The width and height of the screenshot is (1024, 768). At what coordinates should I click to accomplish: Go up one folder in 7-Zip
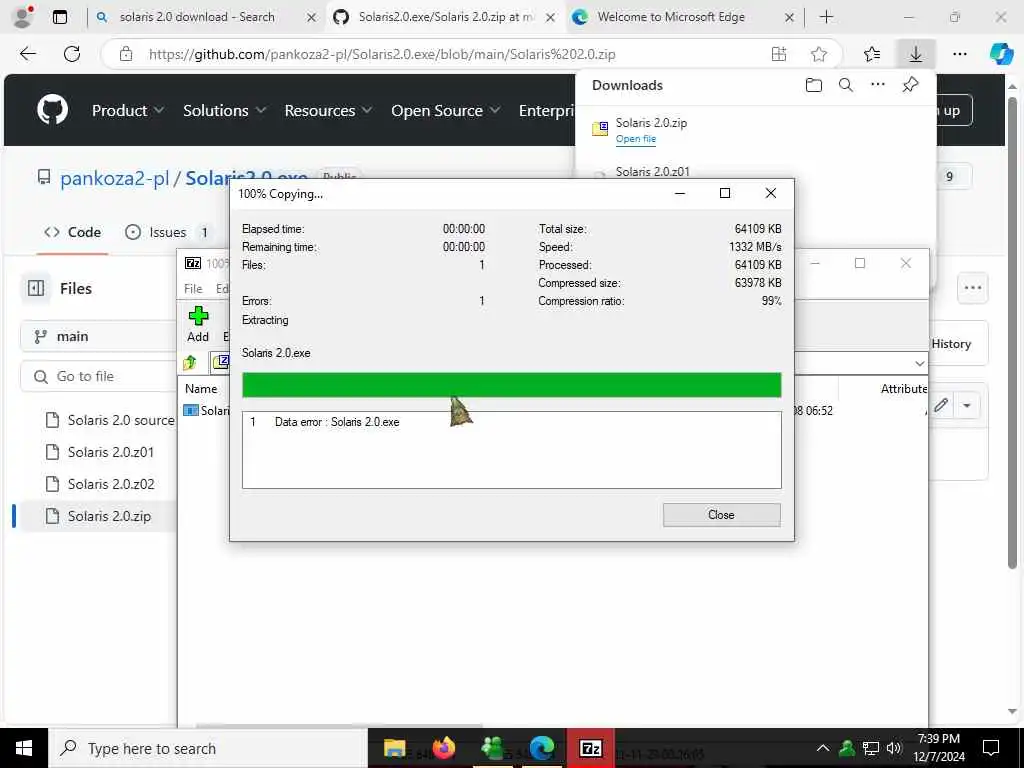[190, 362]
